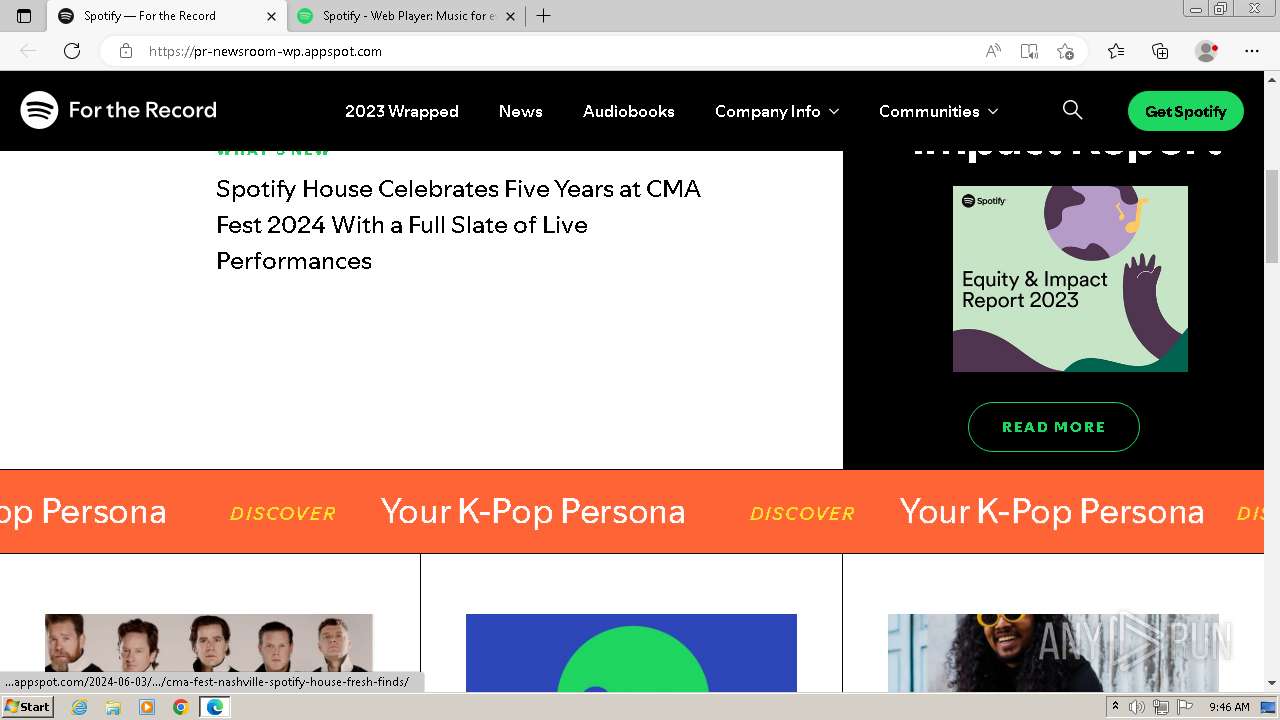This screenshot has height=720, width=1280.
Task: Click the Get Spotify button
Action: (1186, 111)
